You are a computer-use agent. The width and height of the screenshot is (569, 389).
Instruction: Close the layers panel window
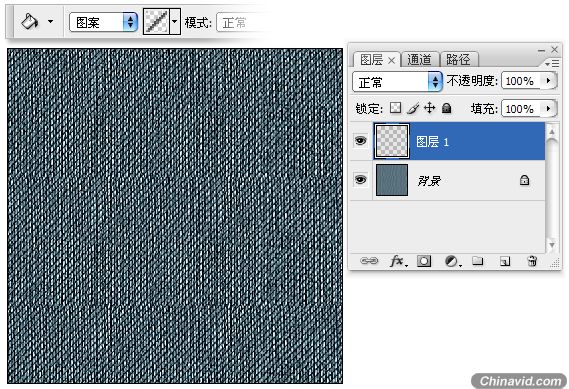click(554, 49)
